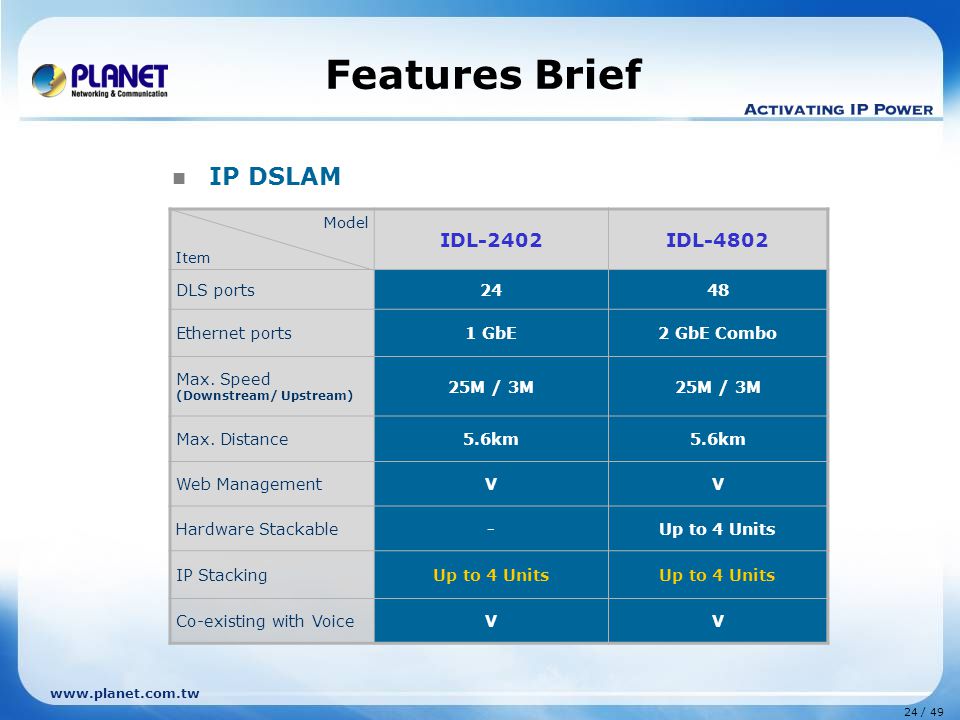This screenshot has height=720, width=960.
Task: Click '25M / 3M' under IDL-2402
Action: [491, 387]
